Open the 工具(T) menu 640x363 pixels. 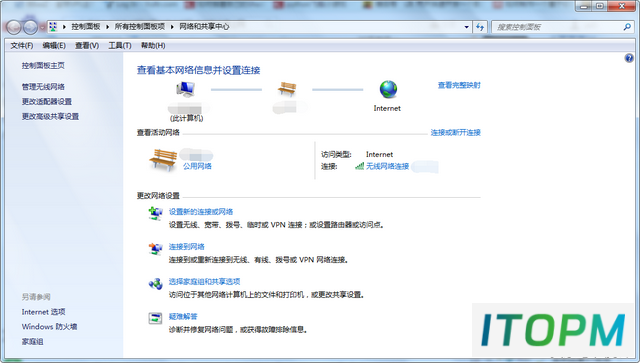pyautogui.click(x=120, y=46)
